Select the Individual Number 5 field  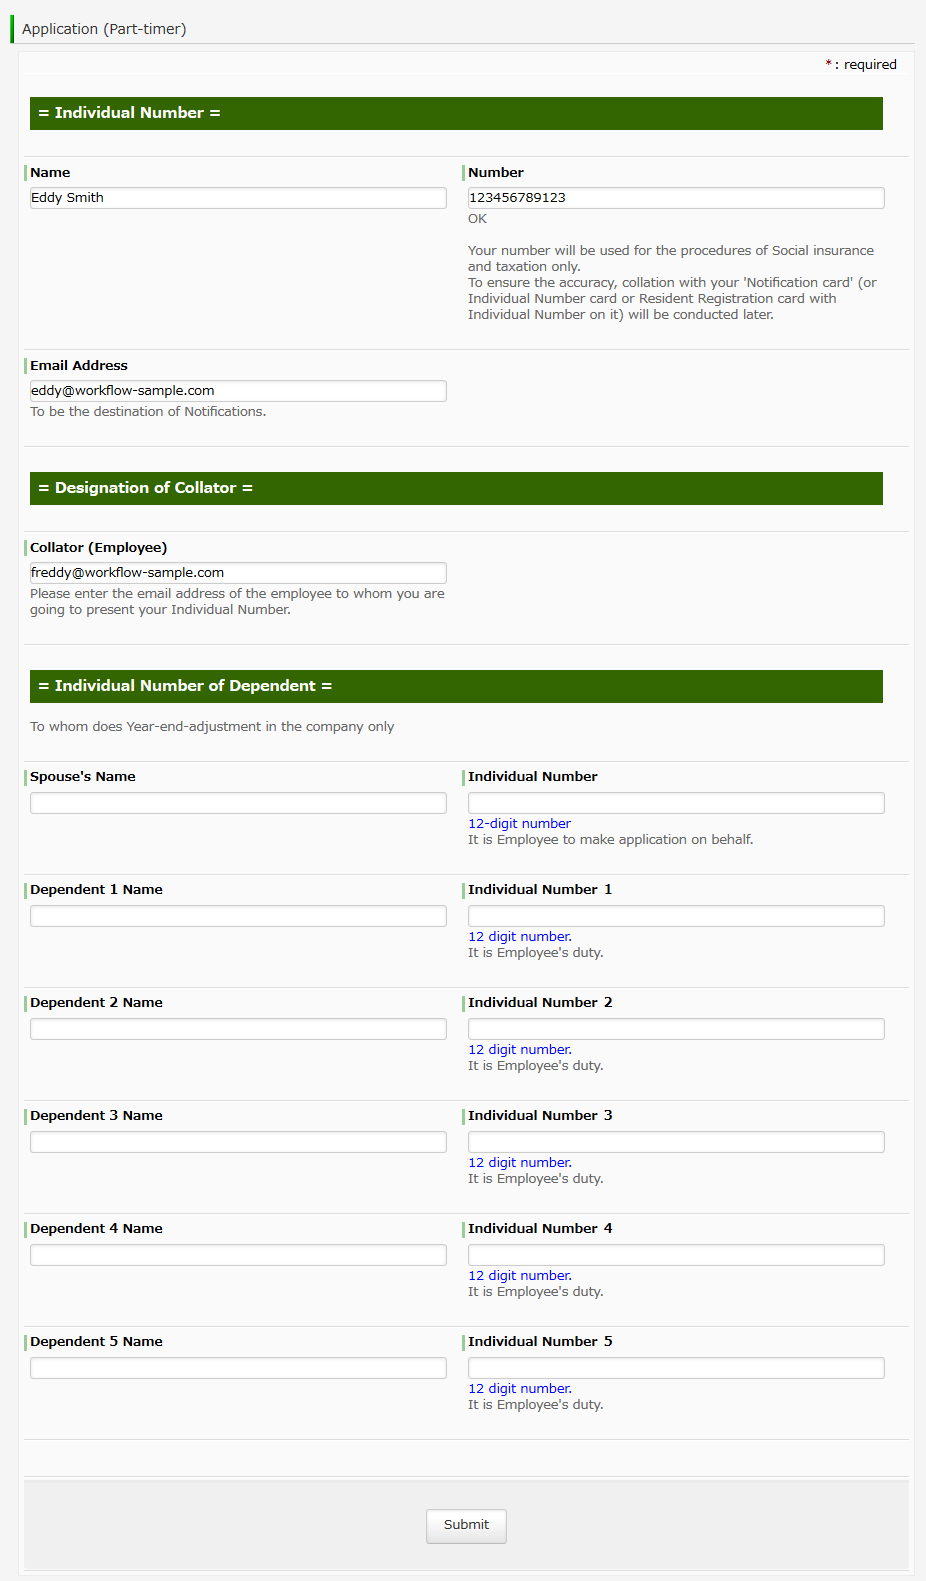[676, 1368]
